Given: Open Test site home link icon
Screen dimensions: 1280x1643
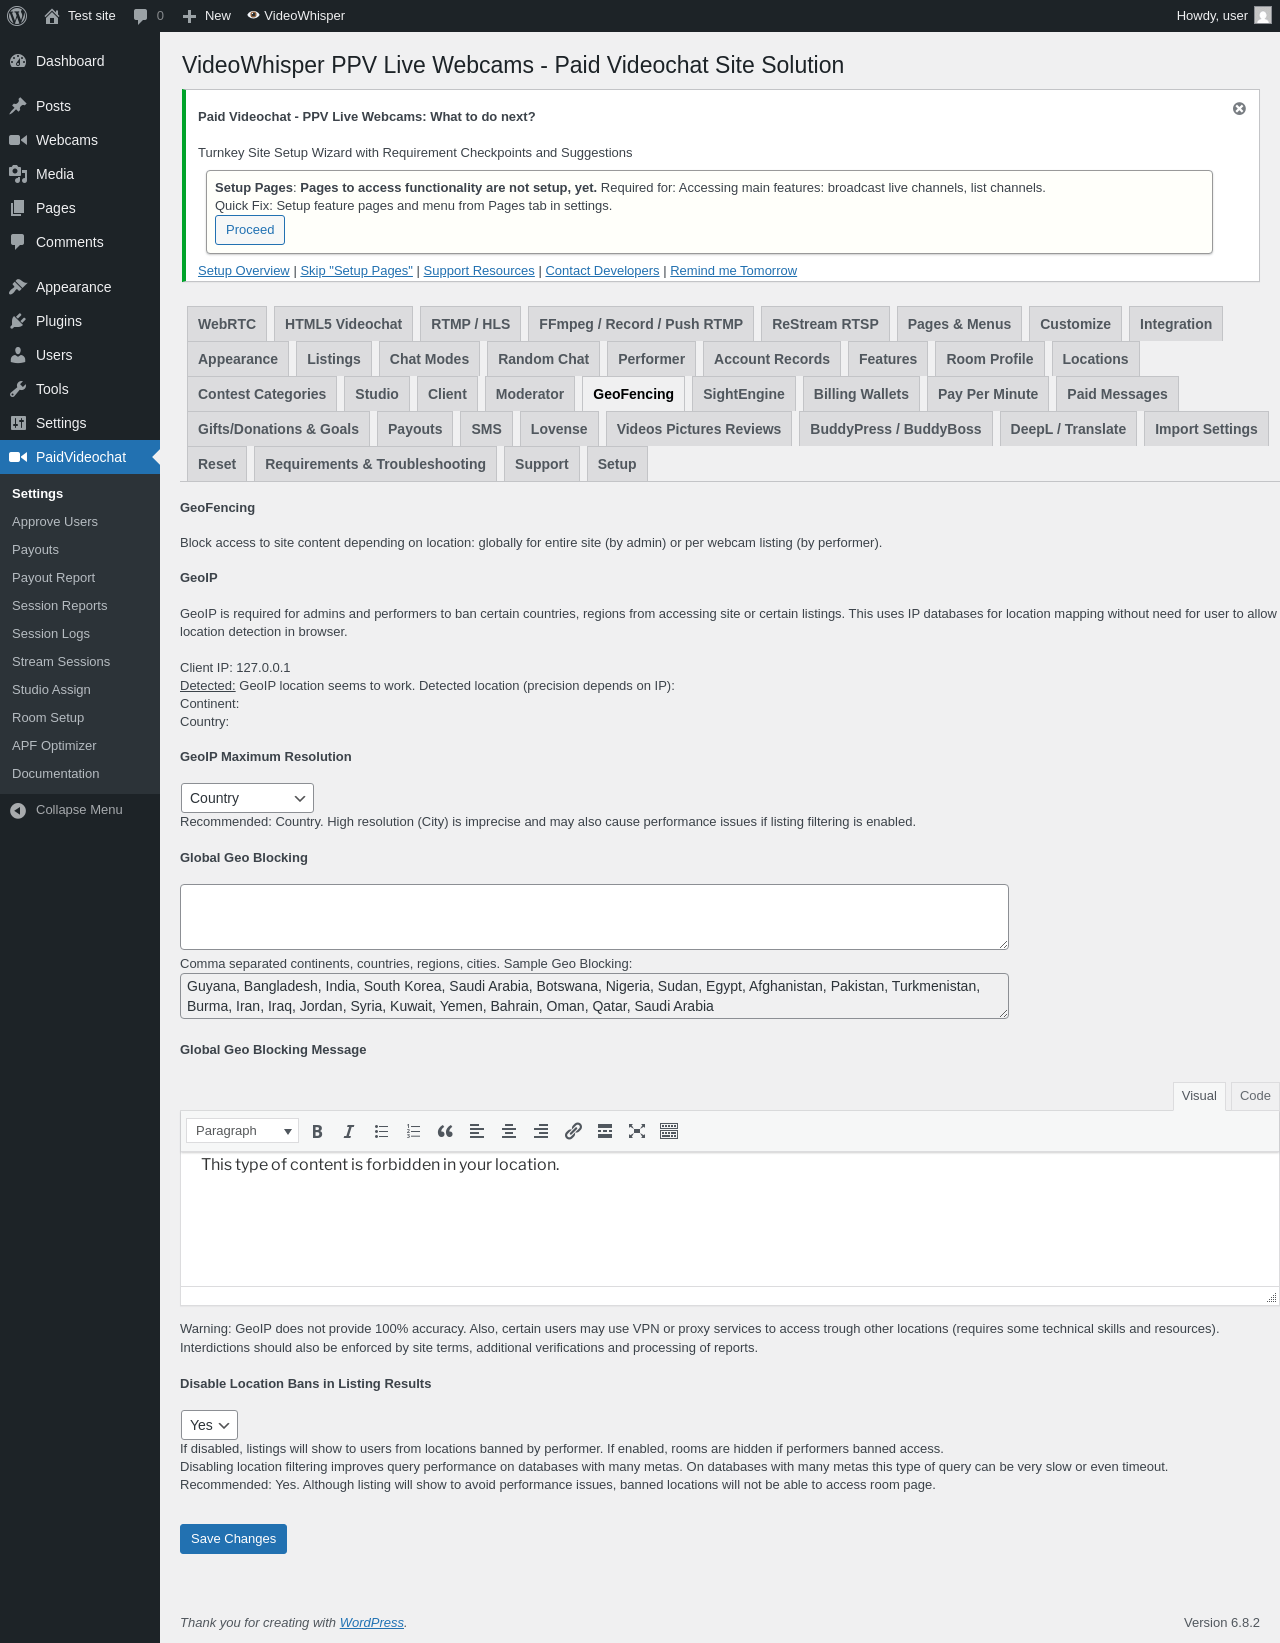Looking at the screenshot, I should pyautogui.click(x=52, y=16).
